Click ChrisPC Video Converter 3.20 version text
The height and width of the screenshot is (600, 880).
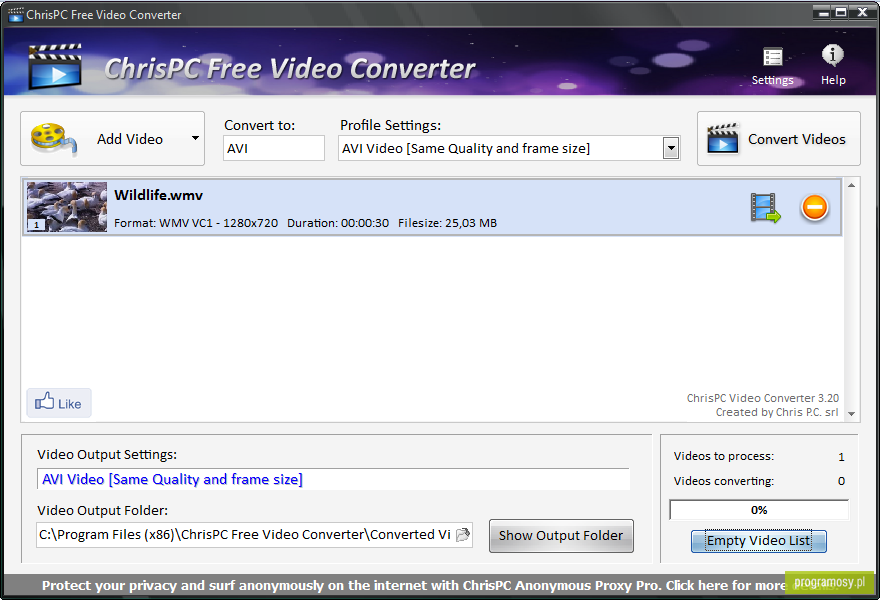tap(763, 398)
